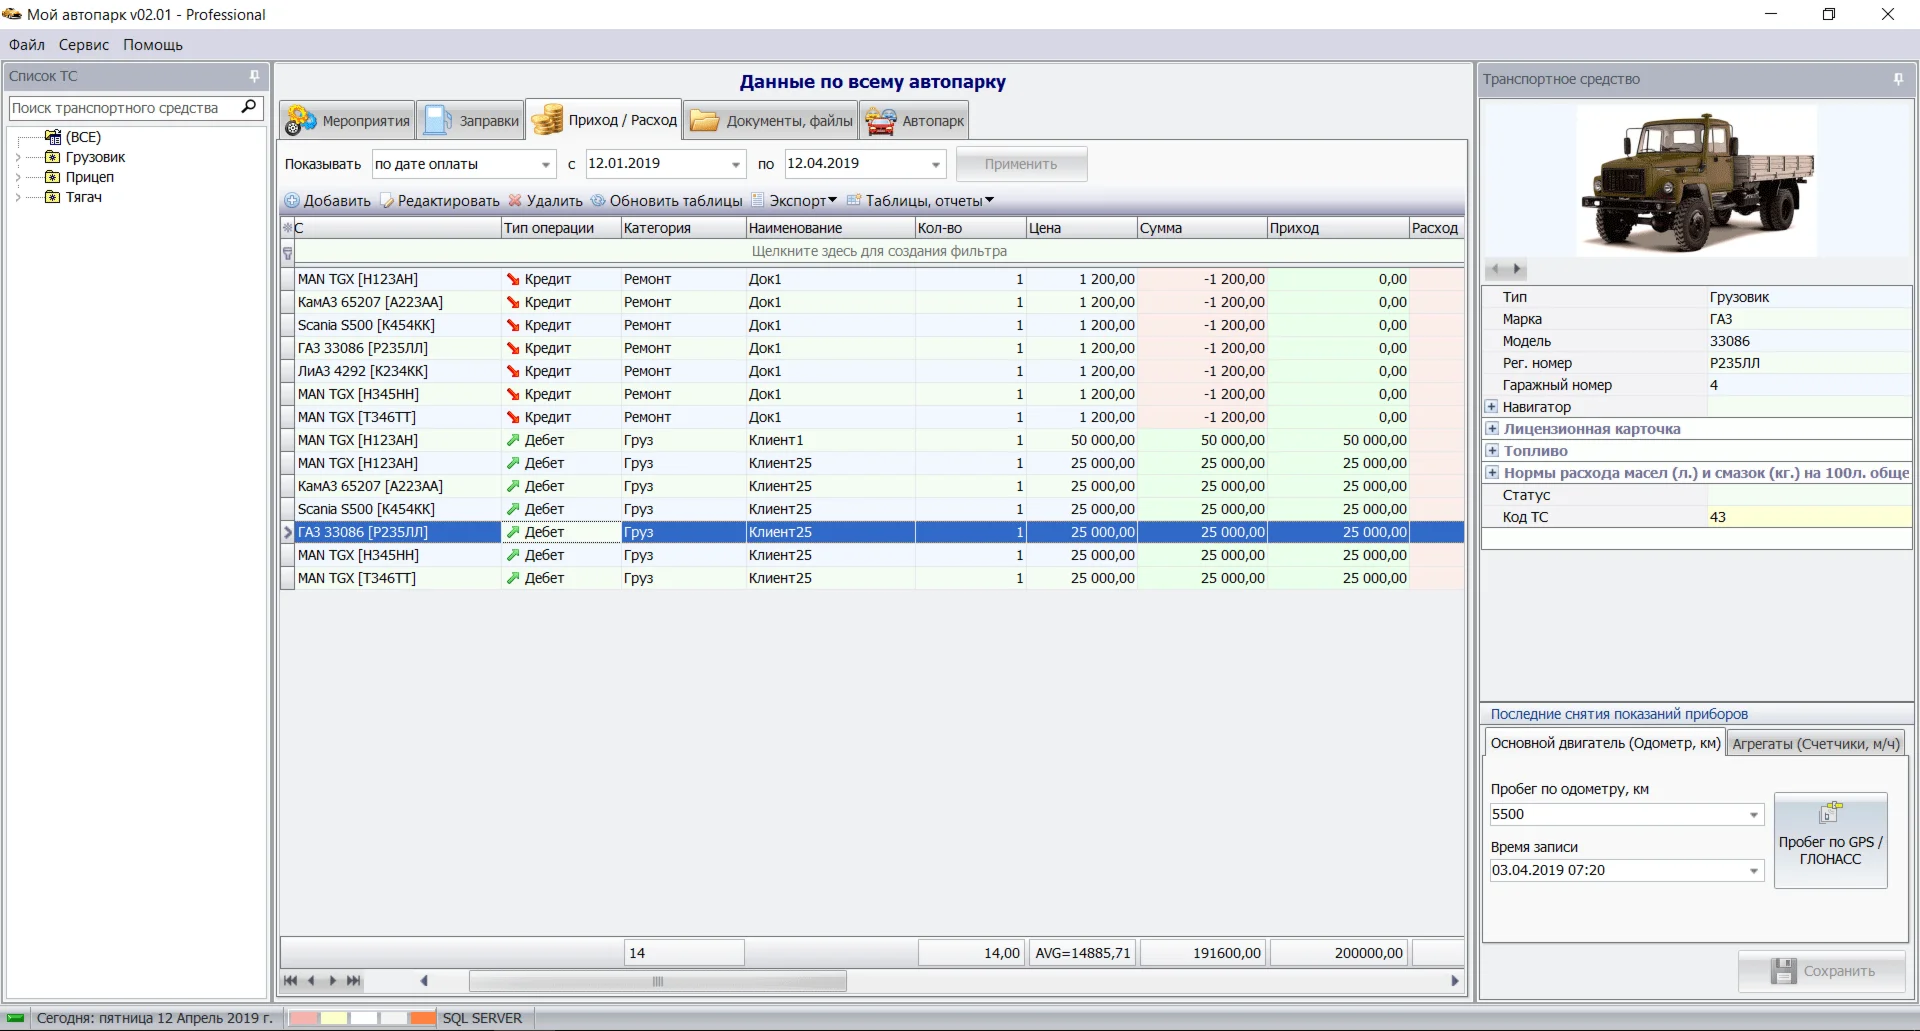Expand the Навигатор property row
This screenshot has height=1031, width=1920.
point(1492,407)
